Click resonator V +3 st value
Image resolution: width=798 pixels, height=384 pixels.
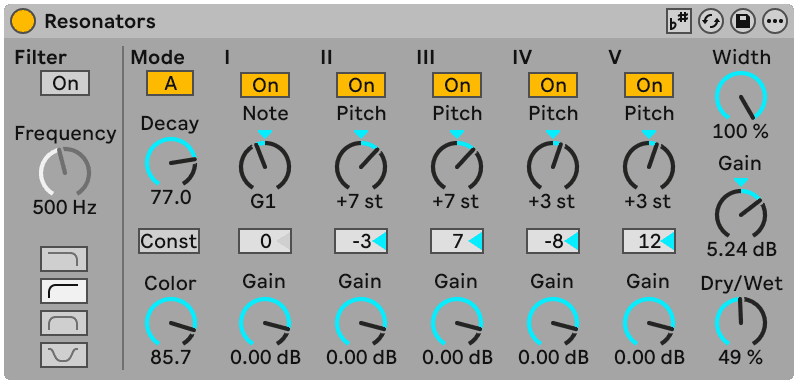point(649,202)
